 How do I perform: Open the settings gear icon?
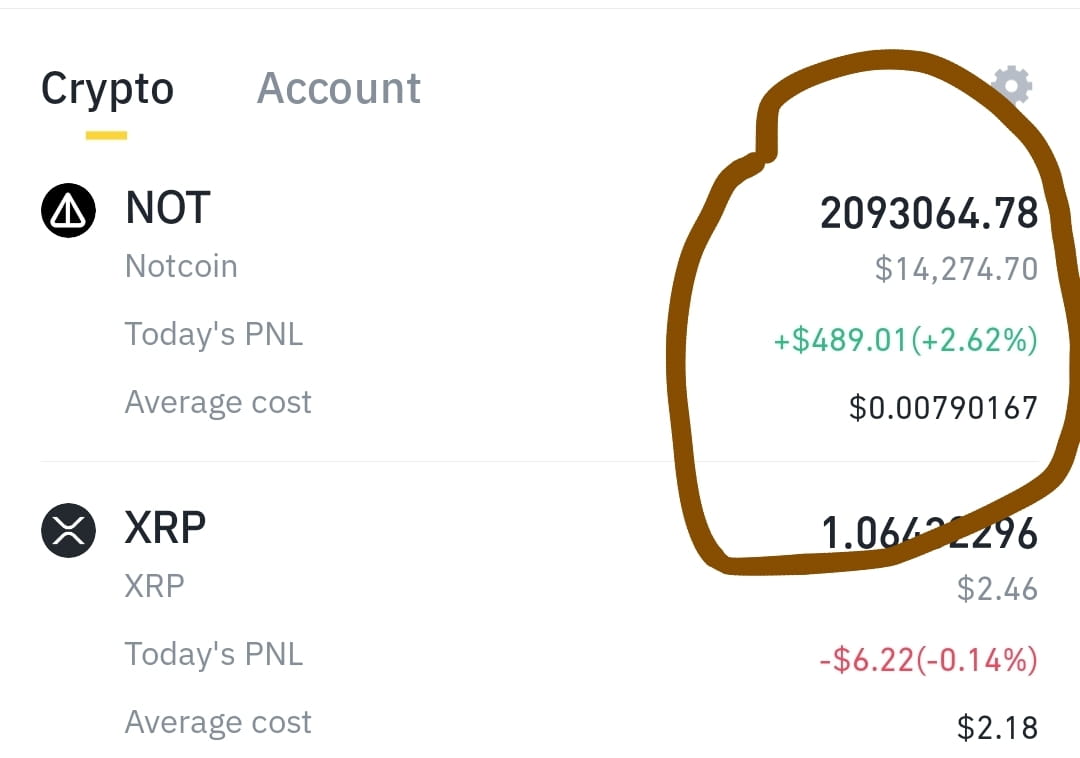tap(1011, 85)
